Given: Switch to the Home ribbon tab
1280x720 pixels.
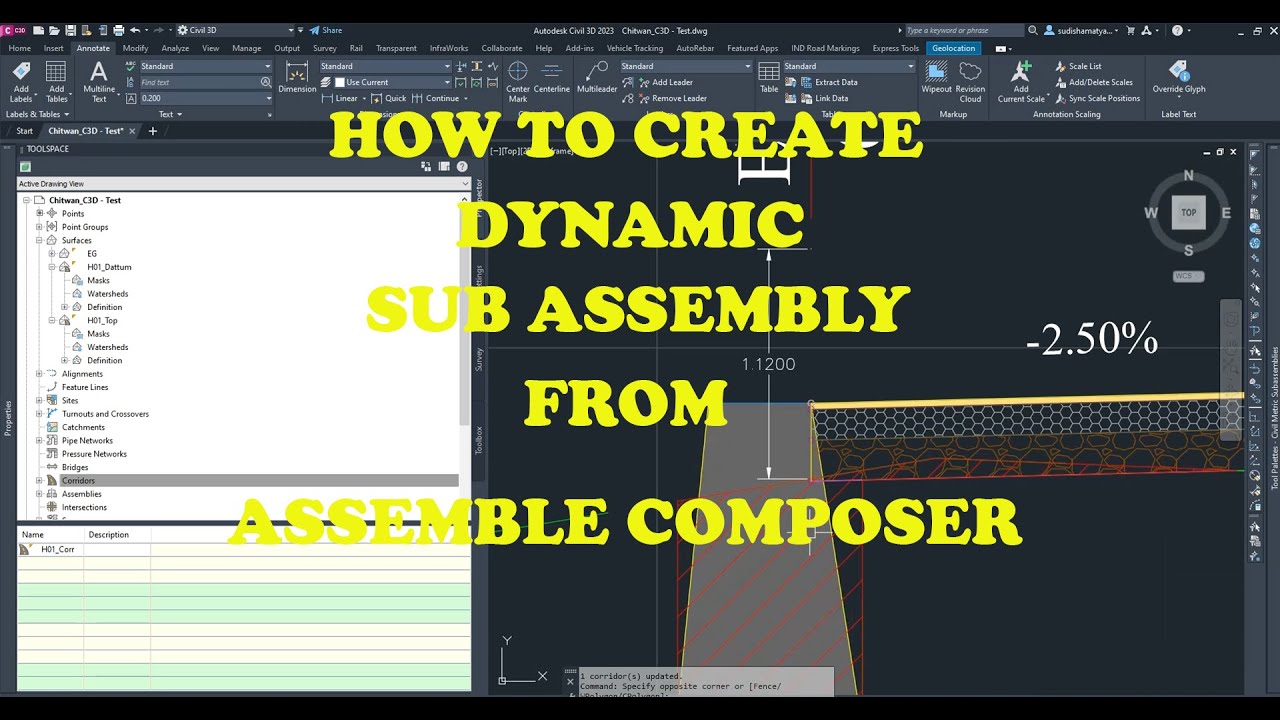Looking at the screenshot, I should pos(19,48).
